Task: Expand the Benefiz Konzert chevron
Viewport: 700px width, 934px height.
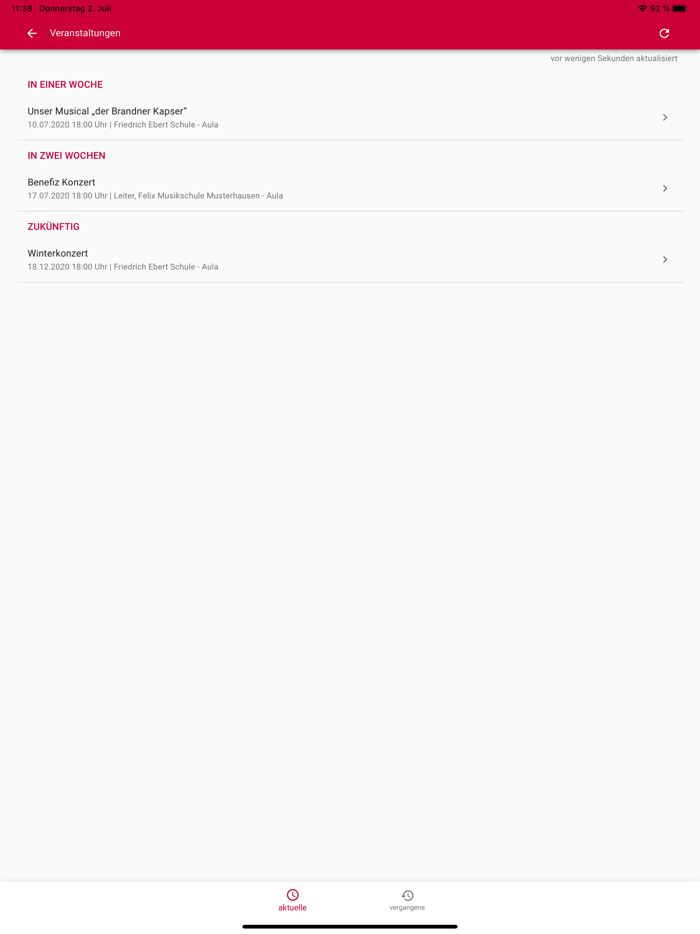Action: coord(665,188)
